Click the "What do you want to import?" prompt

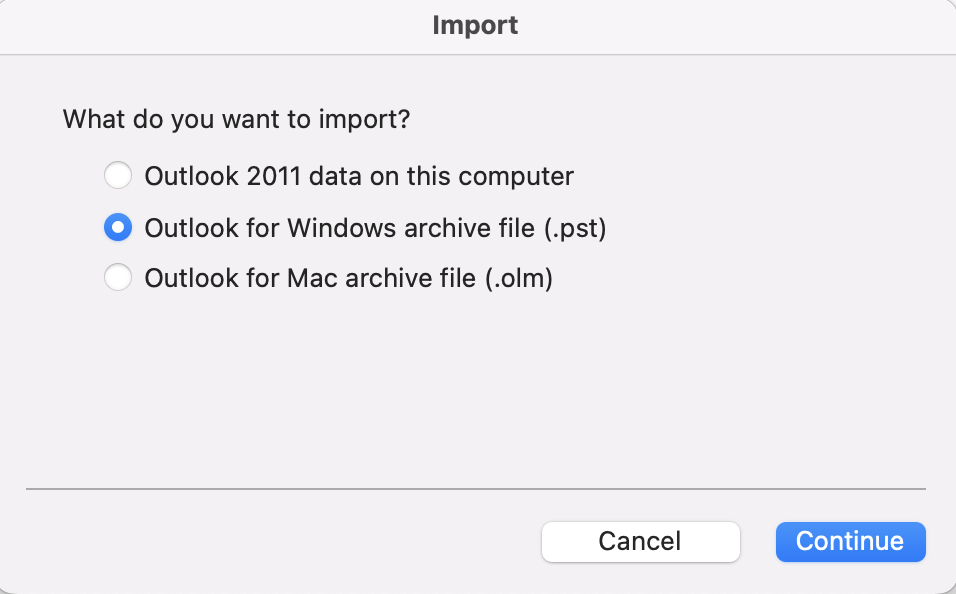click(236, 119)
